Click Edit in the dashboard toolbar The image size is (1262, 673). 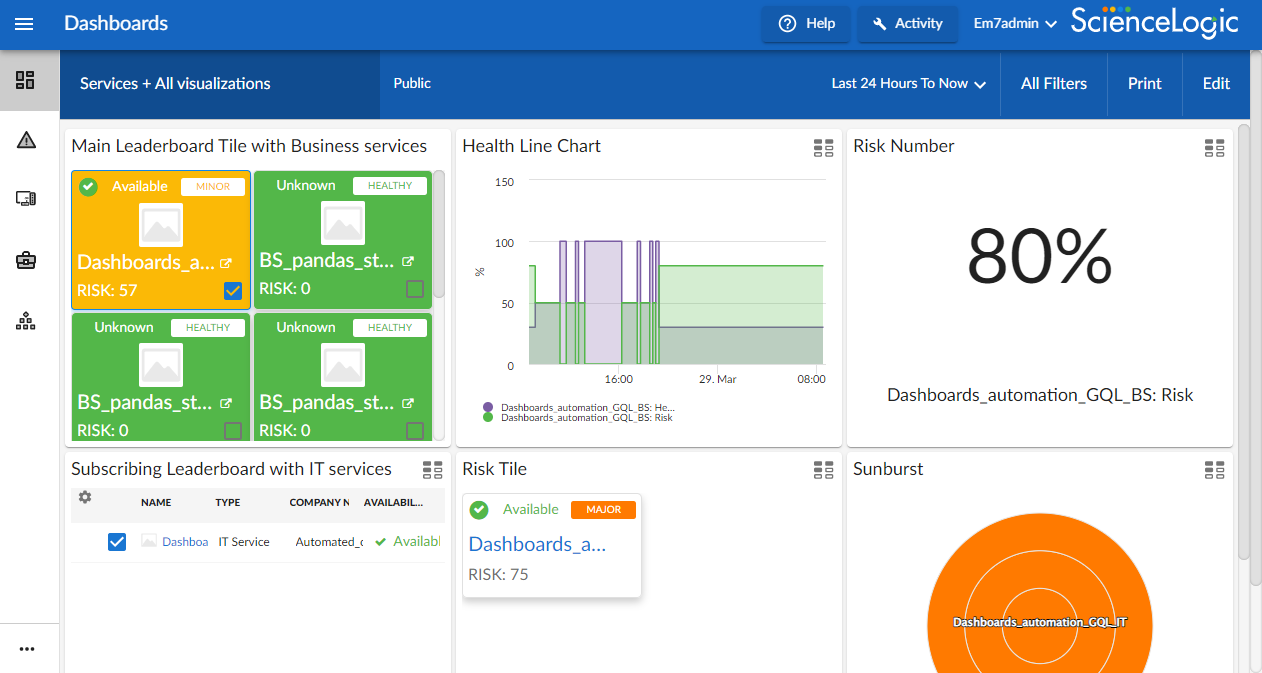1216,84
